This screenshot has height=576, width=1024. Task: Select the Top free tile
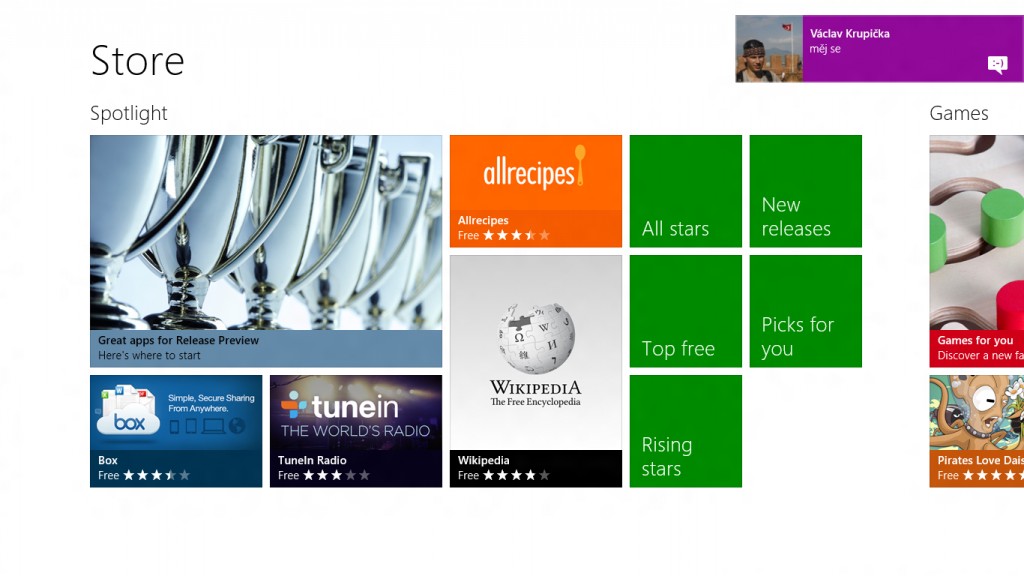(x=686, y=311)
